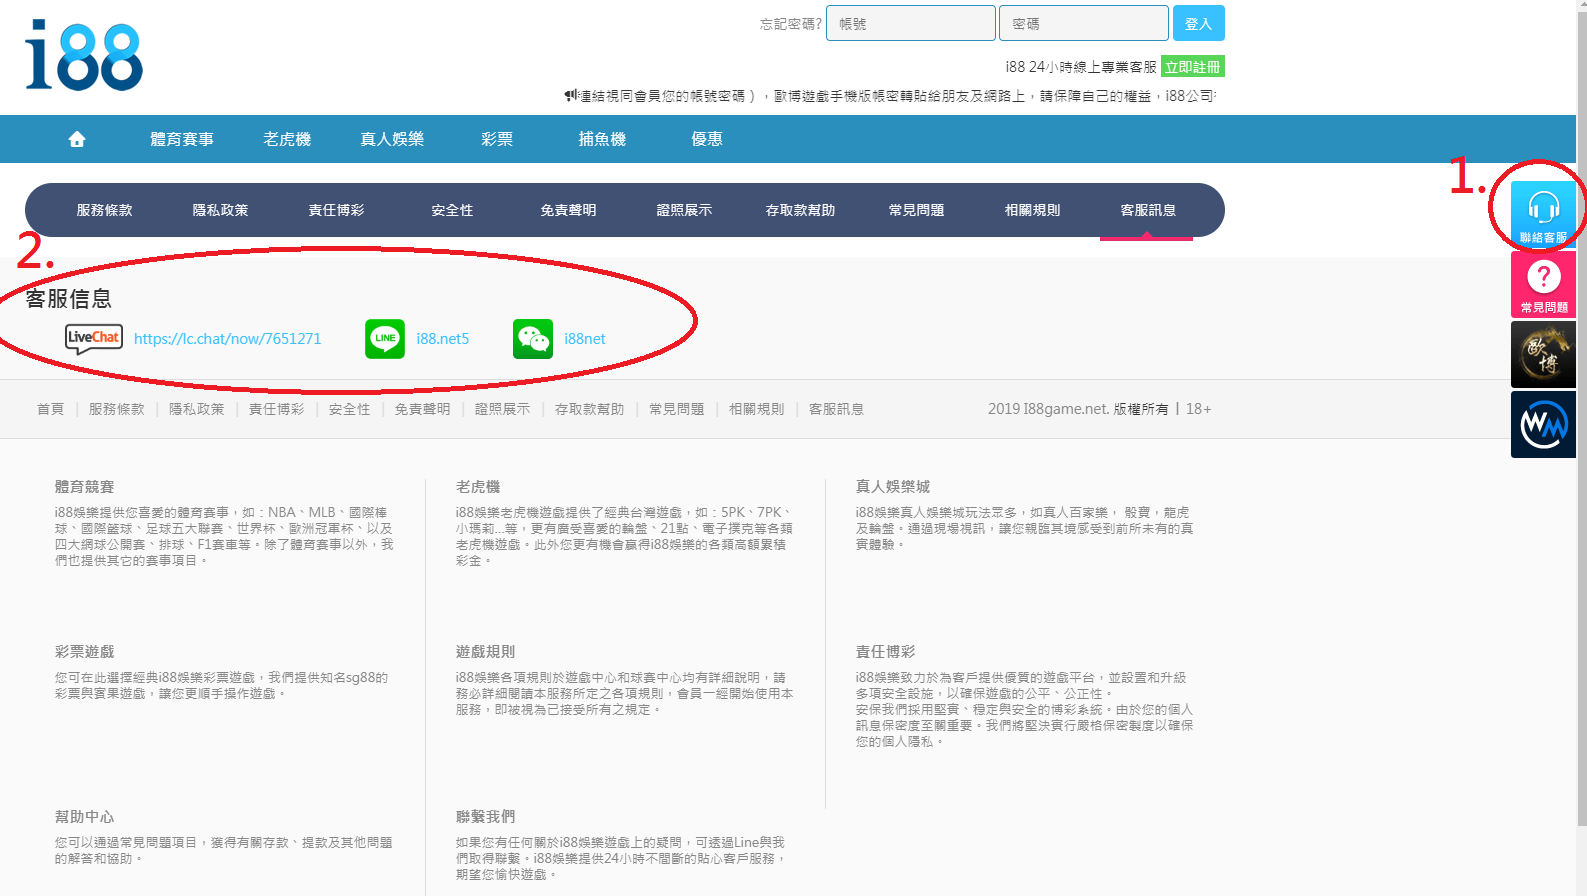Click footer link 免責聲明
Viewport: 1587px width, 896px height.
pyautogui.click(x=423, y=409)
